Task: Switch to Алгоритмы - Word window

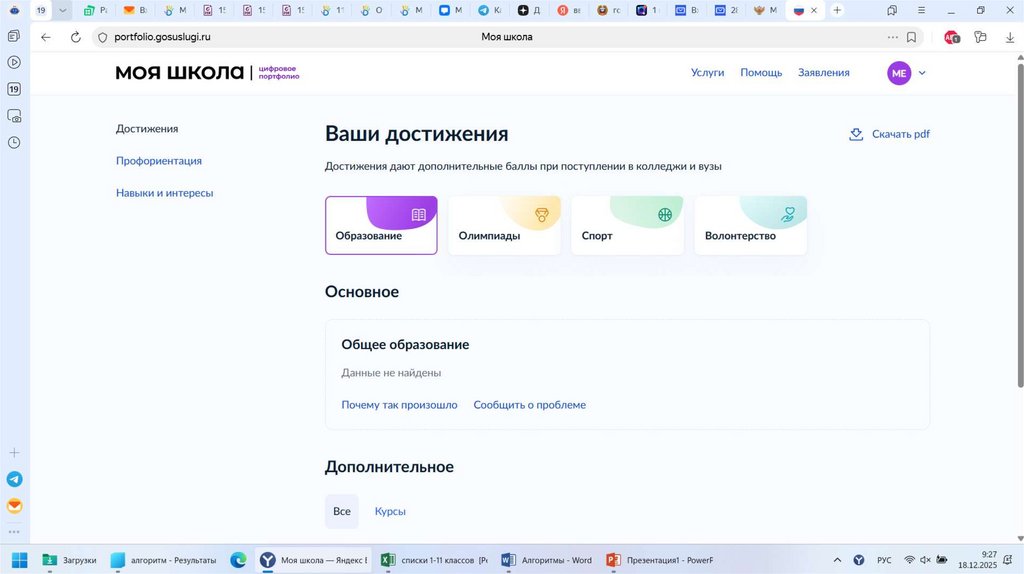Action: click(547, 560)
